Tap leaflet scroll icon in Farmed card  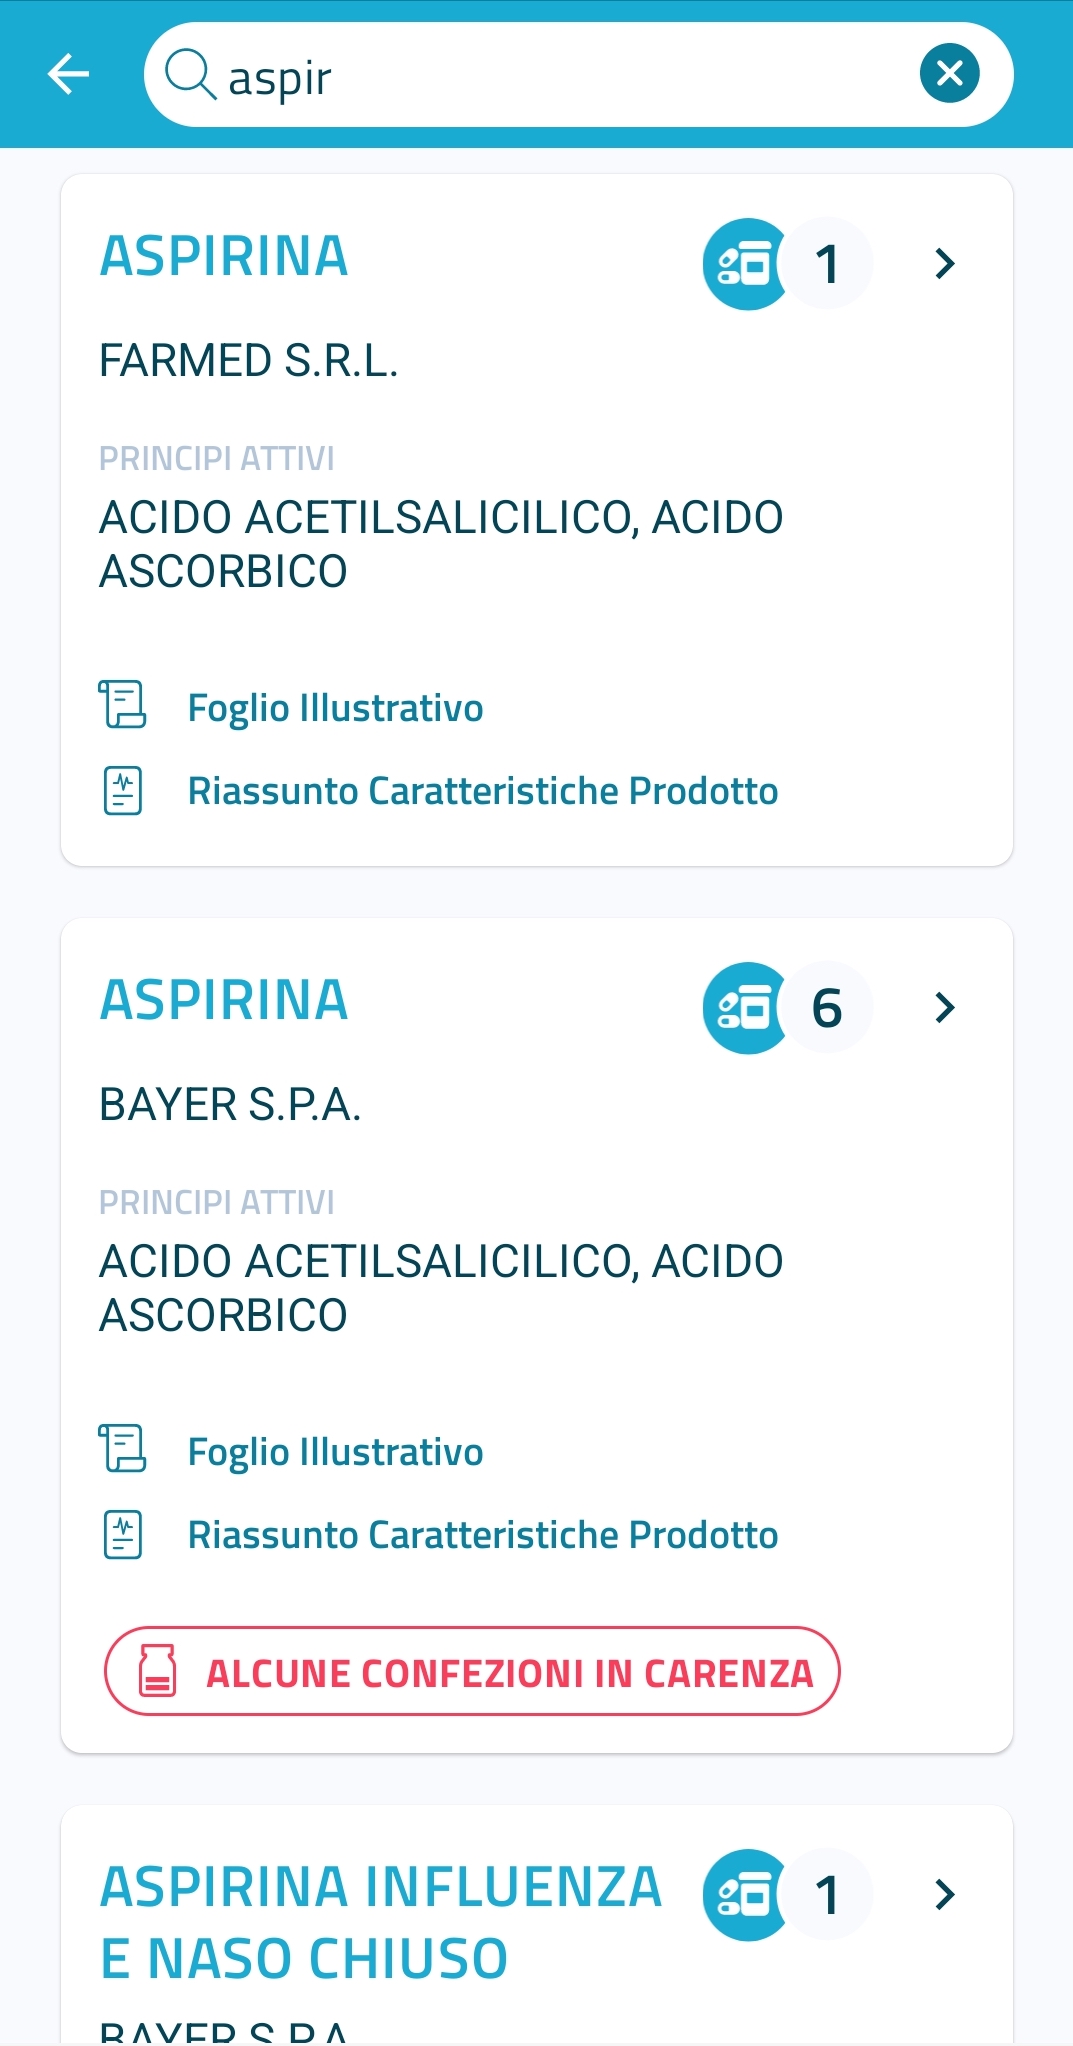(122, 705)
